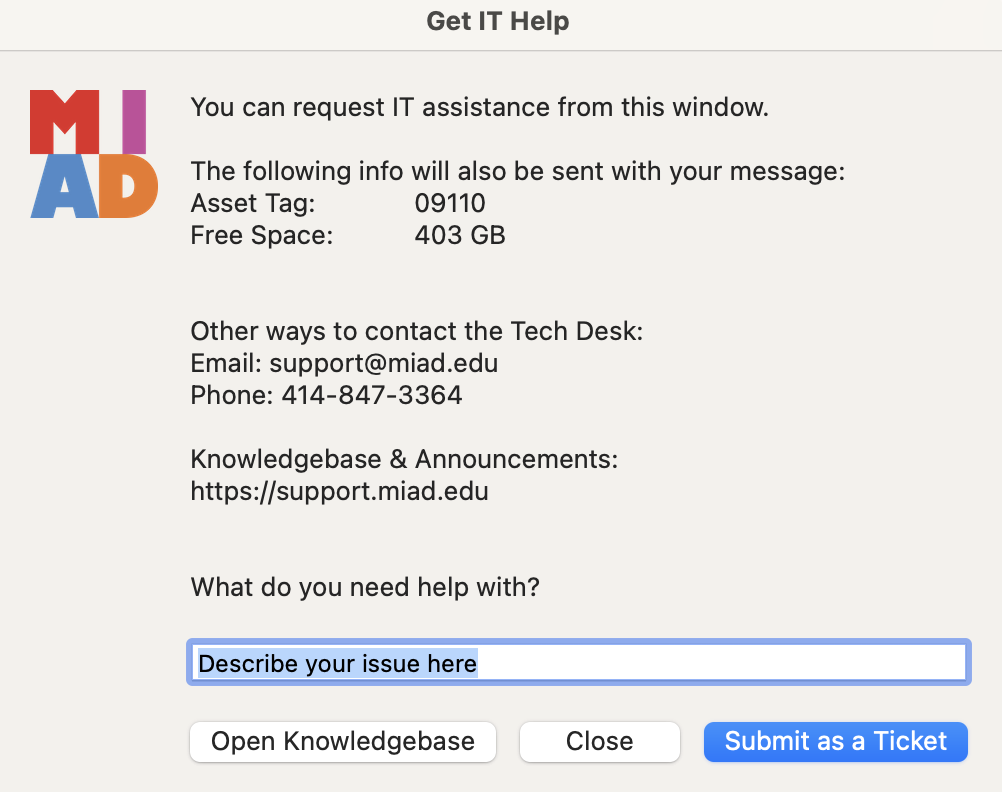Click the Other ways to contact text

point(417,331)
